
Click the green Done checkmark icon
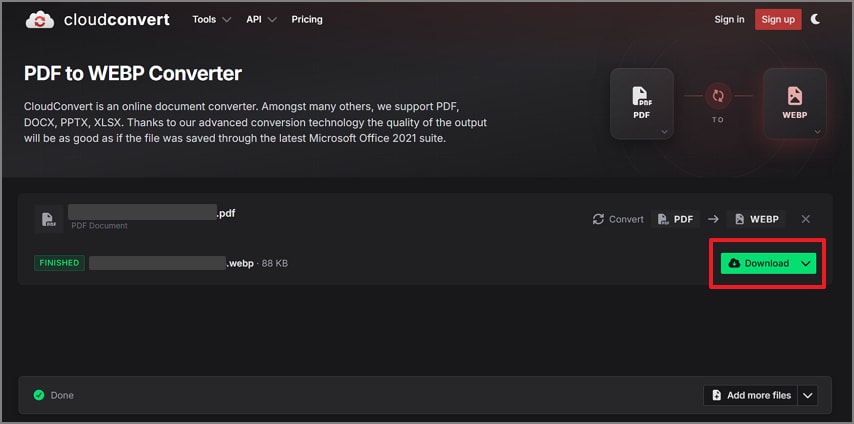click(x=39, y=395)
